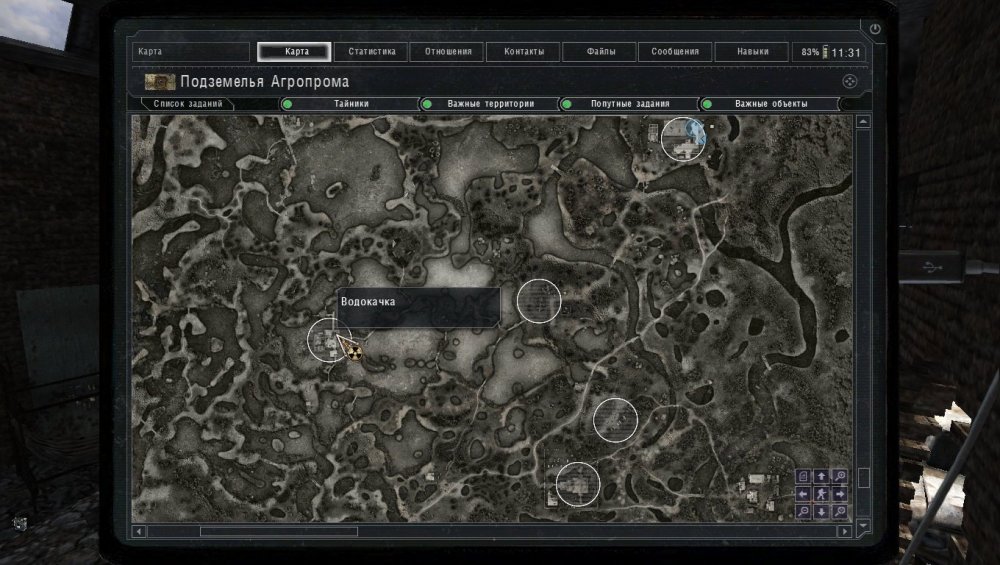Screen dimensions: 1000x565
Task: Pan the map up with the arrow
Action: 821,476
